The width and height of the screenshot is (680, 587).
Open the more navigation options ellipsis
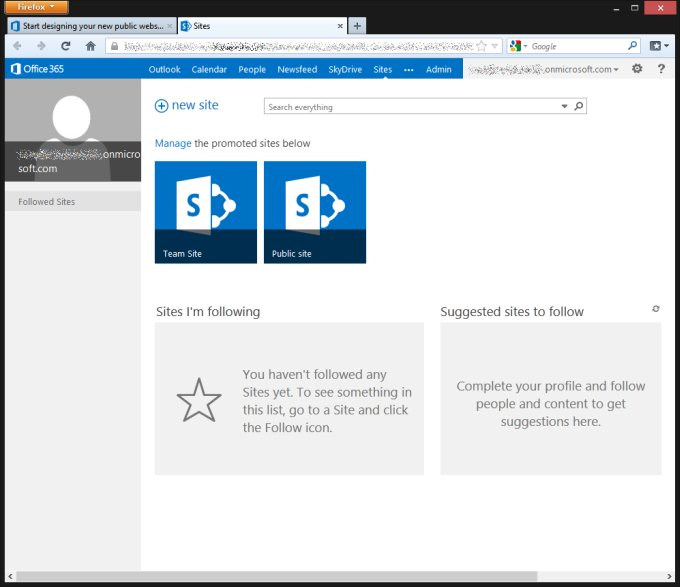(x=408, y=70)
